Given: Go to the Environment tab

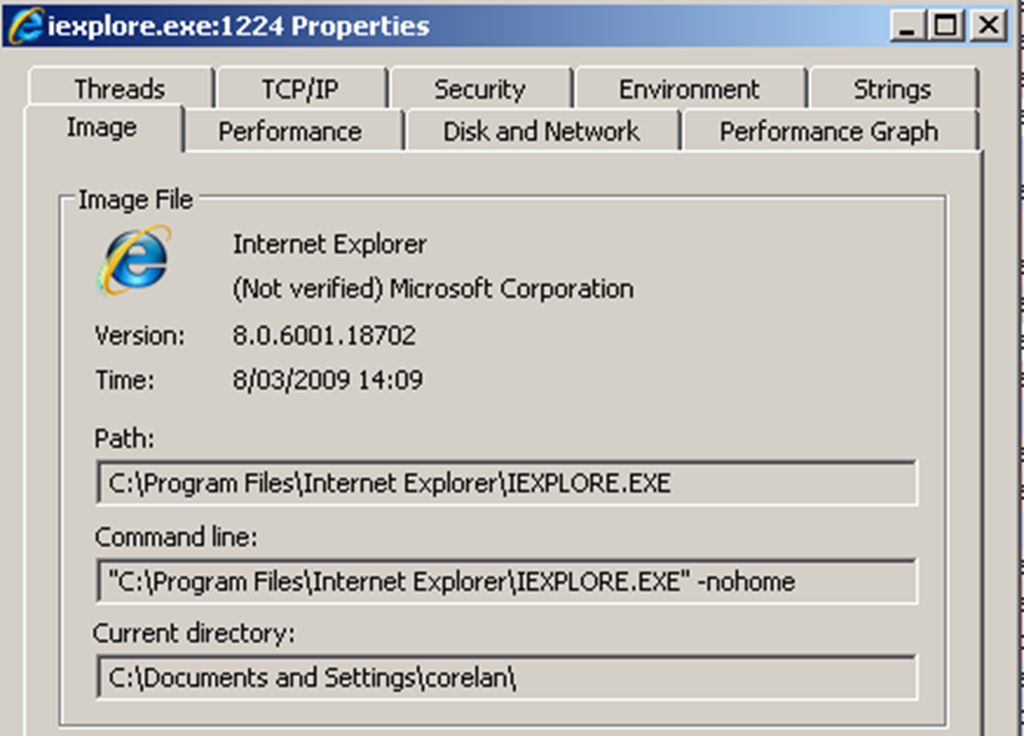Looking at the screenshot, I should 689,89.
